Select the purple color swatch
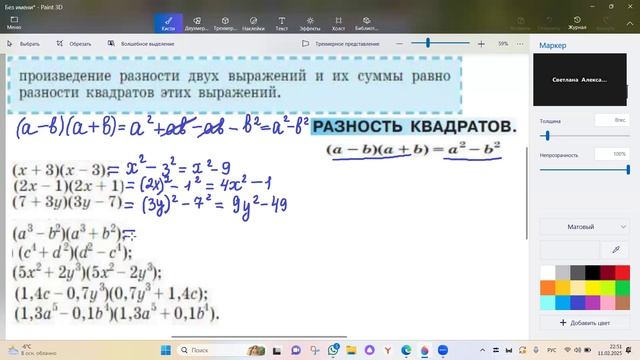 tap(593, 303)
